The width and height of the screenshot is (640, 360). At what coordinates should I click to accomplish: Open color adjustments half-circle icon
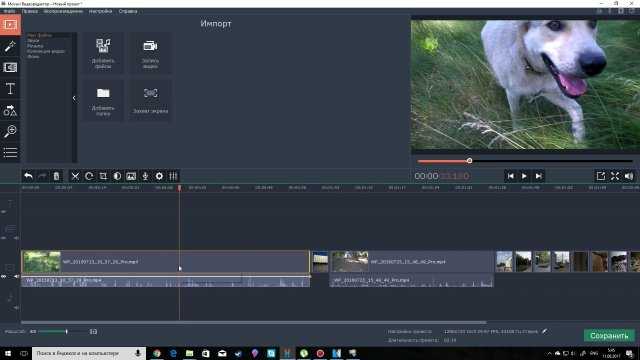click(117, 176)
